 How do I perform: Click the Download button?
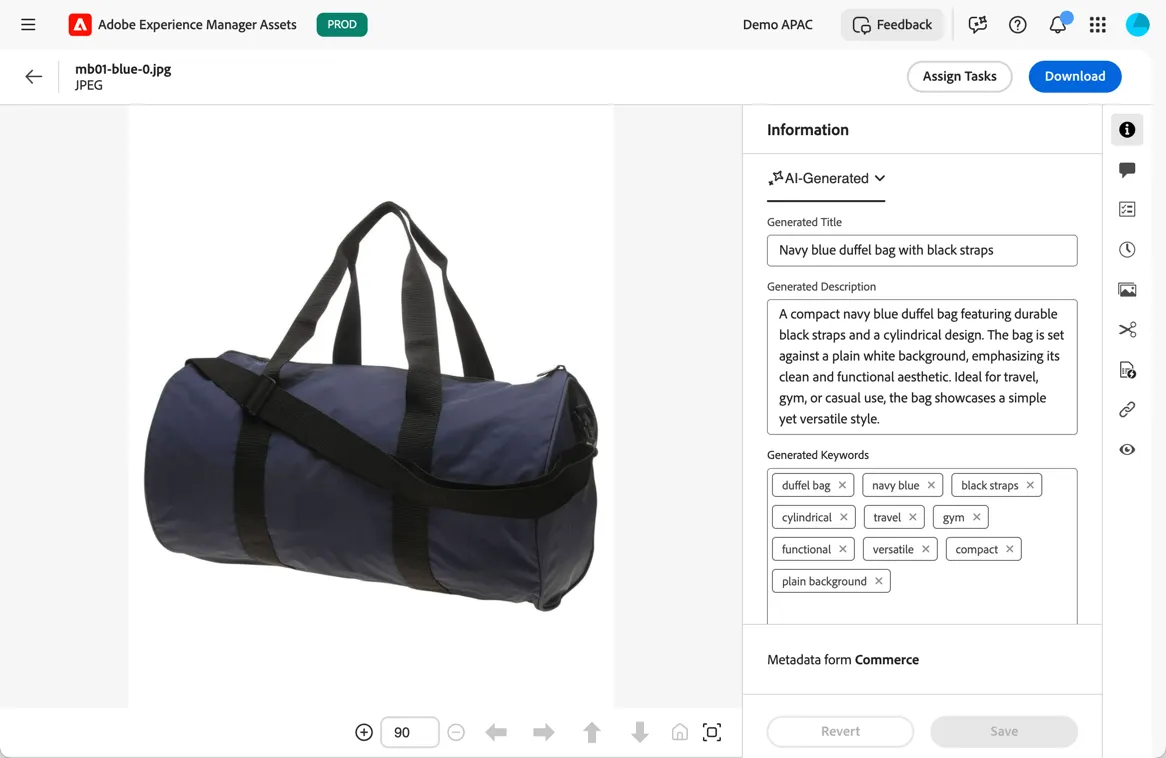coord(1075,77)
